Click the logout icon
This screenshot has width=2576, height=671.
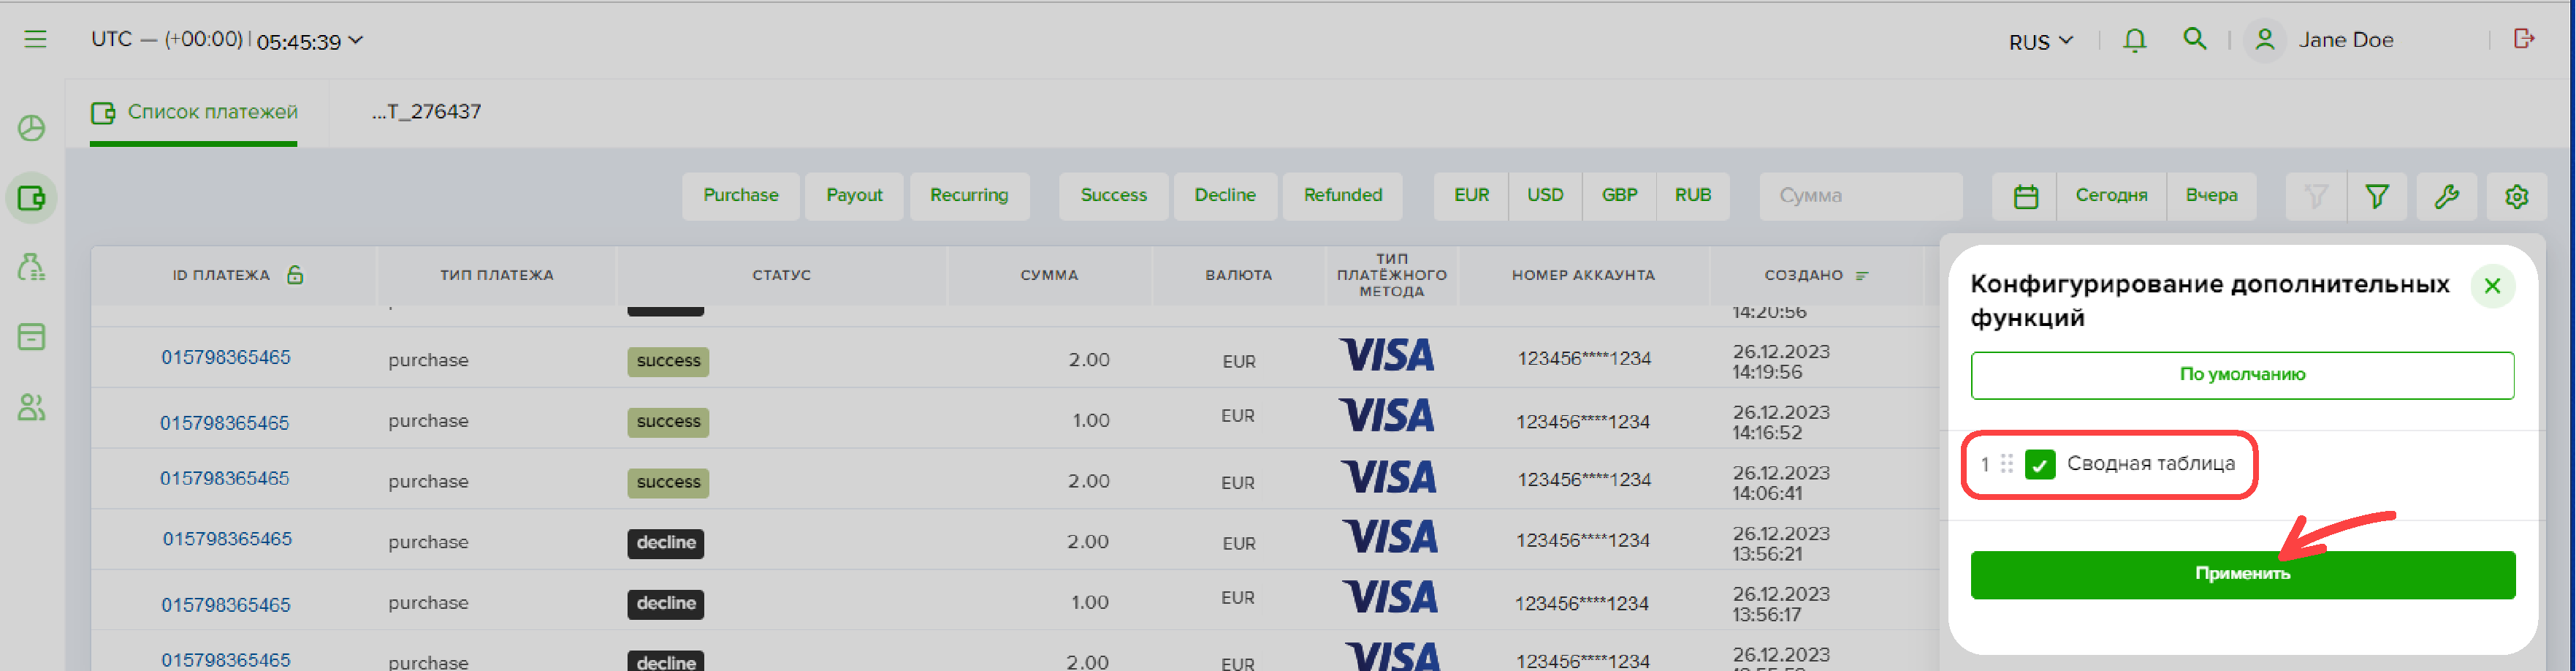coord(2524,39)
